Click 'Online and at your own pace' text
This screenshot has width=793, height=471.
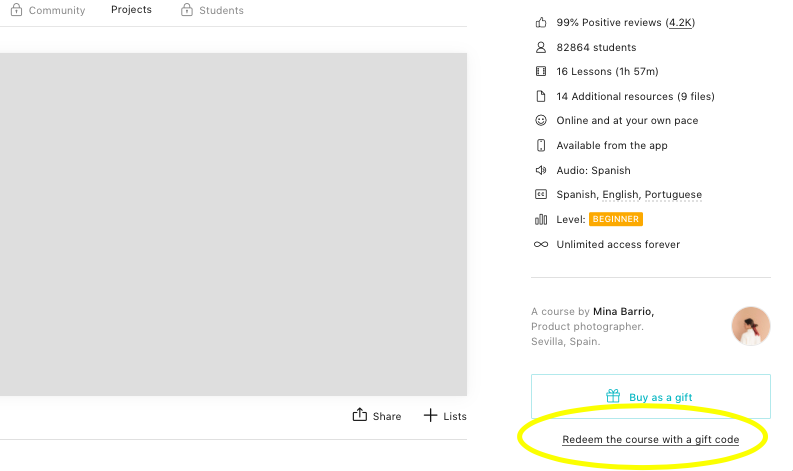click(x=627, y=120)
